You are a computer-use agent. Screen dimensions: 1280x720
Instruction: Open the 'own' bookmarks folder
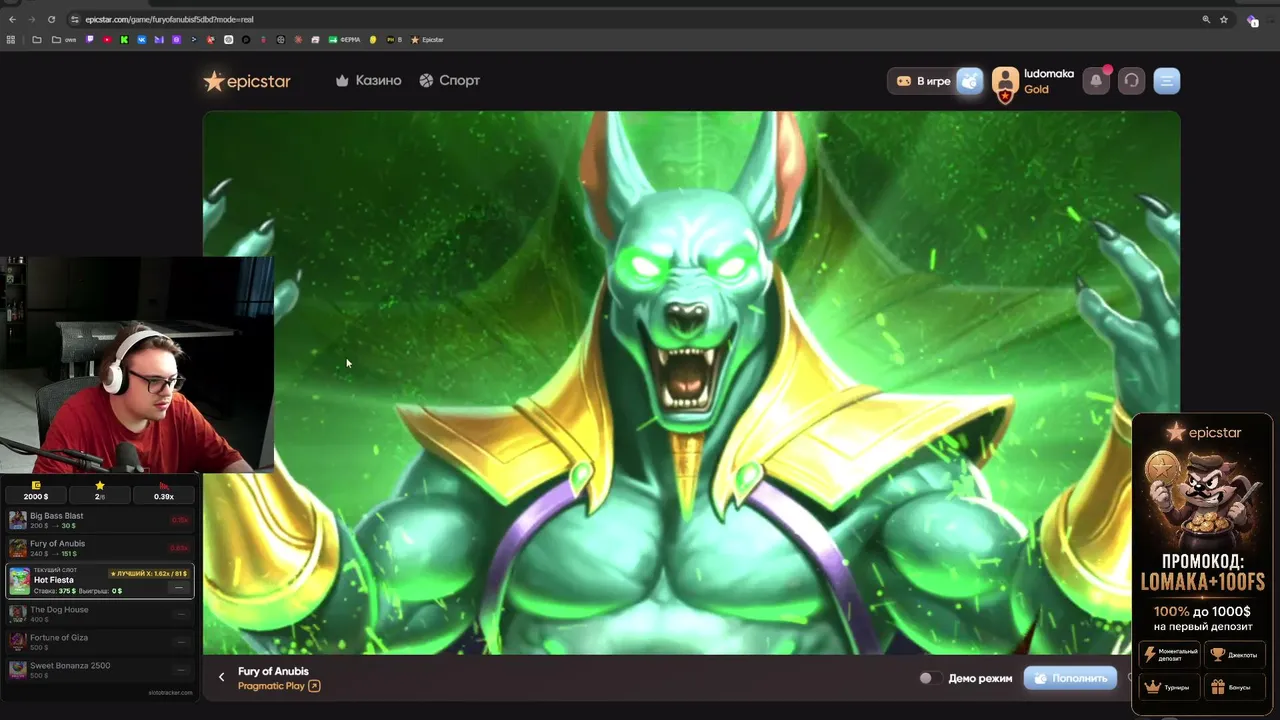pos(63,40)
